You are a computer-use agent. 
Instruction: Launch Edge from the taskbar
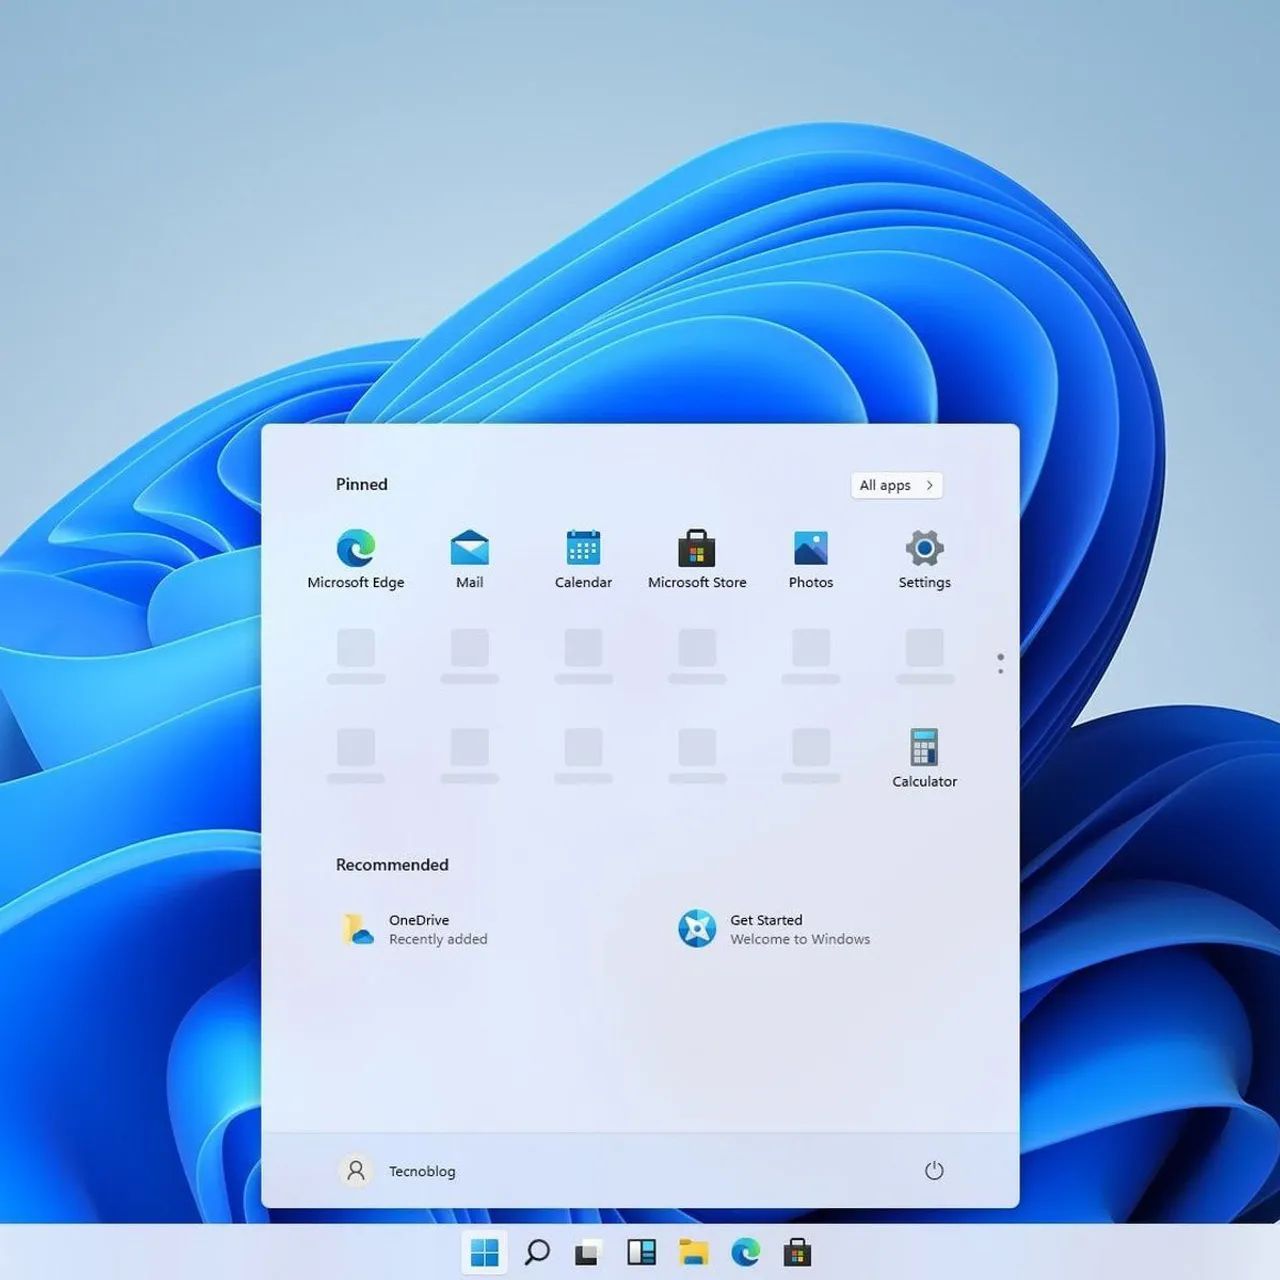(x=745, y=1252)
